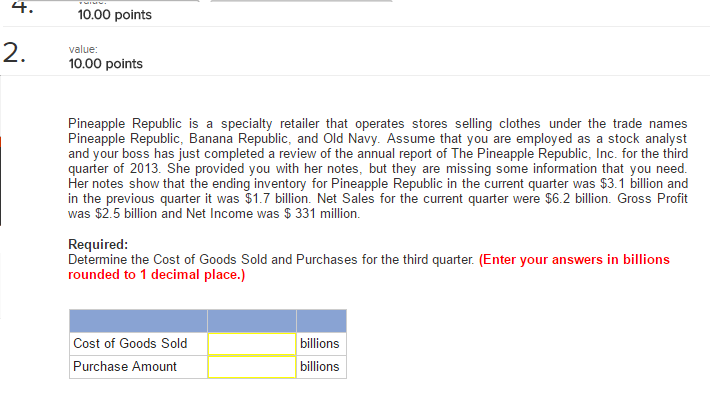Click the 'rounded to 1 decimal place.)' red text

[x=156, y=275]
